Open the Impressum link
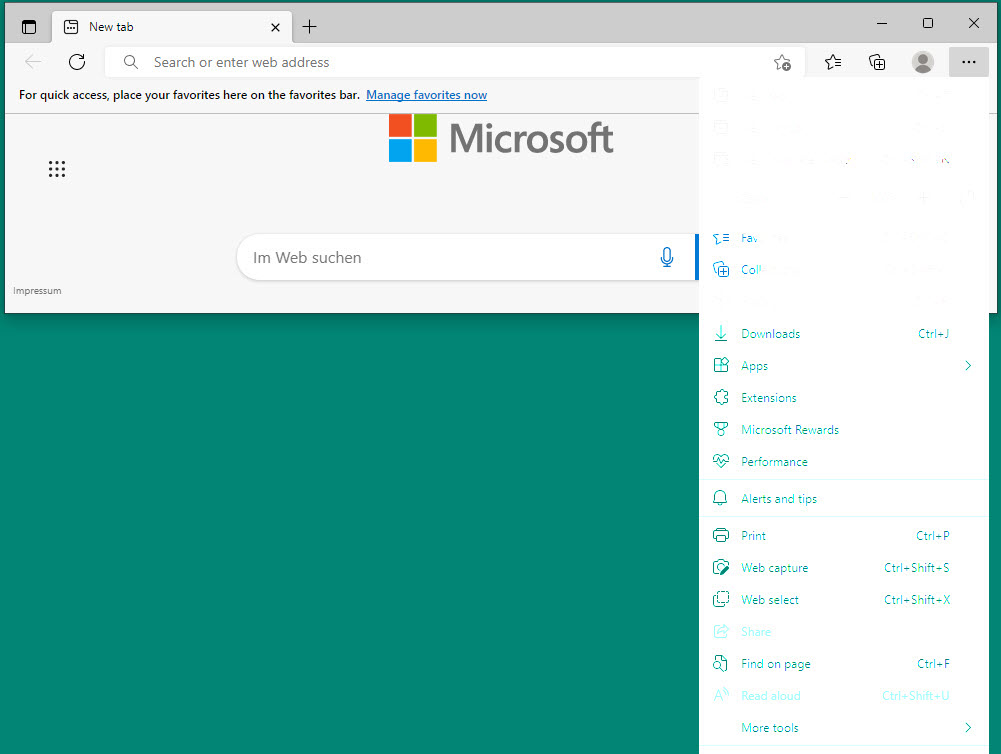This screenshot has height=754, width=1001. [x=37, y=290]
